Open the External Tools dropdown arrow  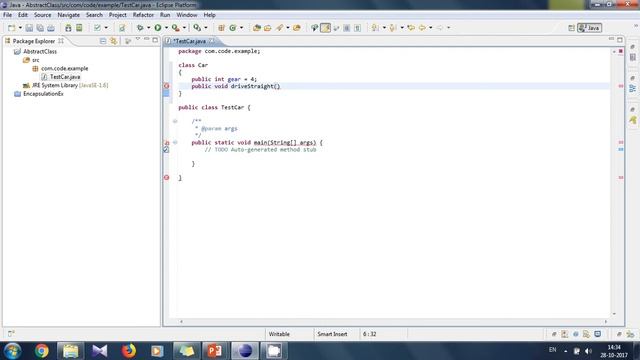(184, 28)
